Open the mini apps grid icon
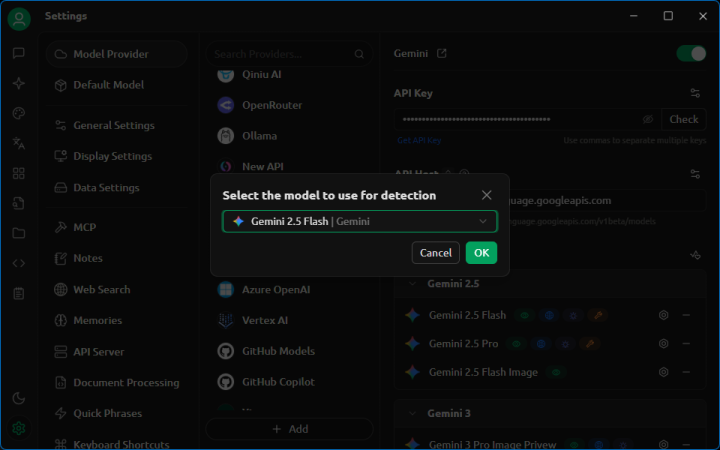Viewport: 720px width, 450px height. pos(18,173)
